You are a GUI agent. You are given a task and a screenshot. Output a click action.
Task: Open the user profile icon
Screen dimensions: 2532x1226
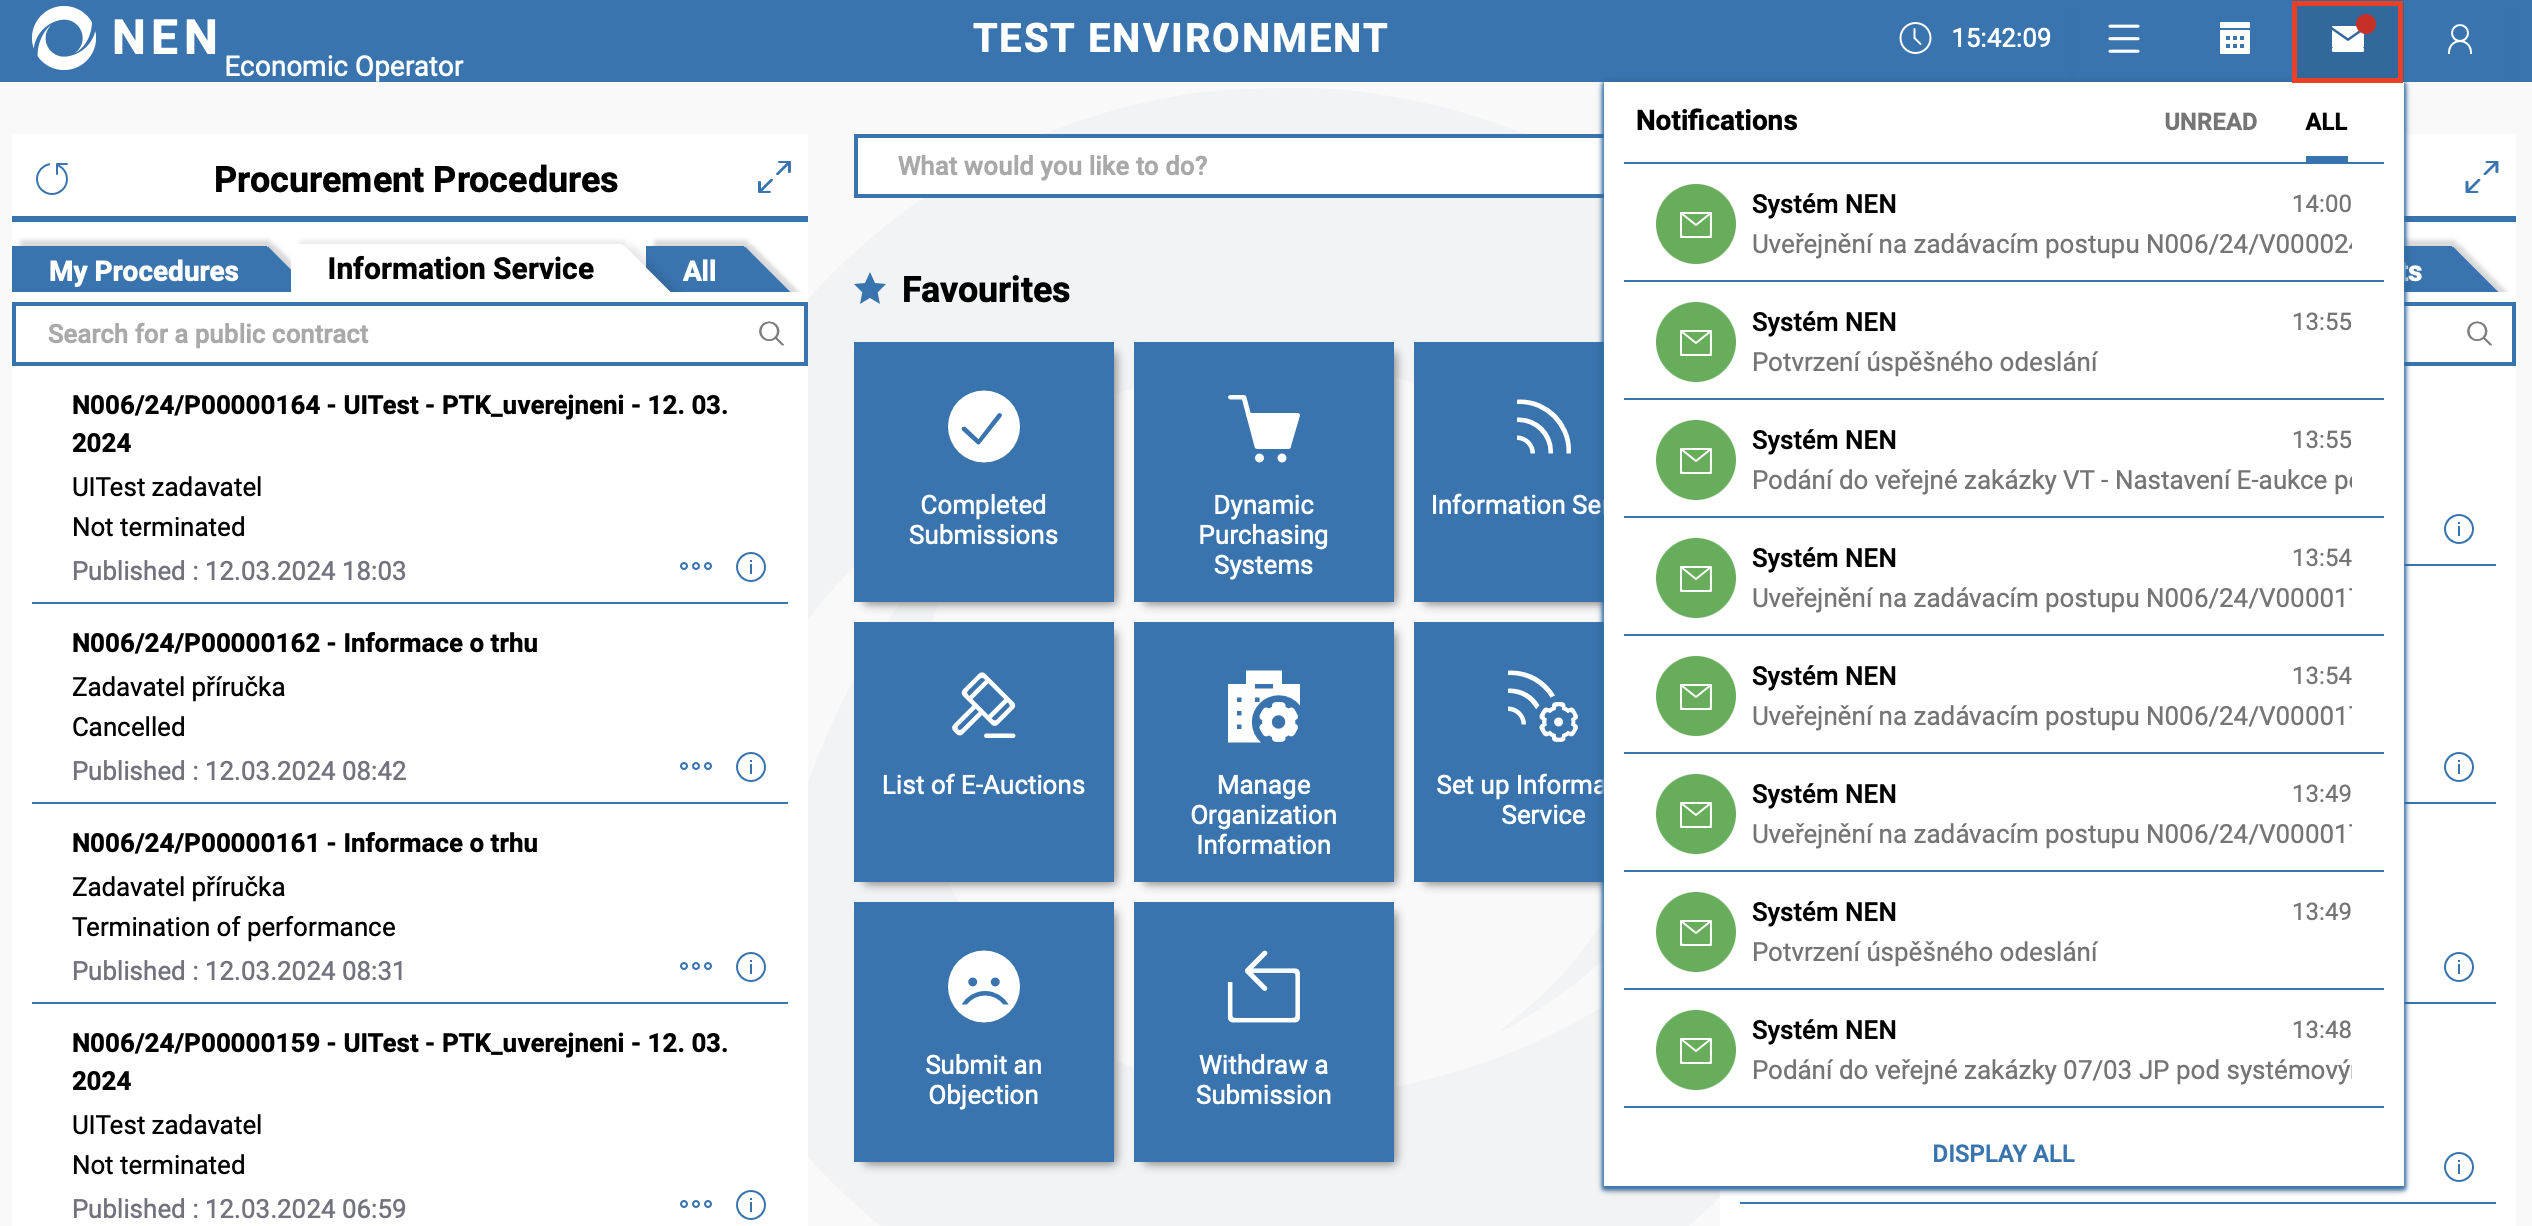2459,40
